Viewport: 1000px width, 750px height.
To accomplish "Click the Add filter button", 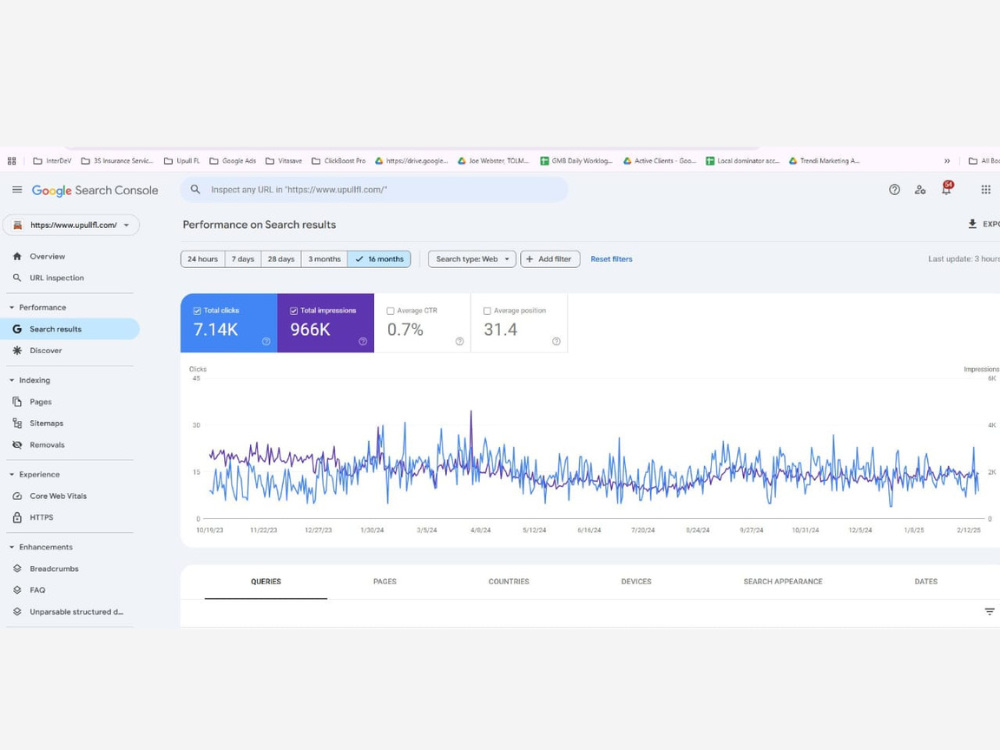I will (x=550, y=259).
